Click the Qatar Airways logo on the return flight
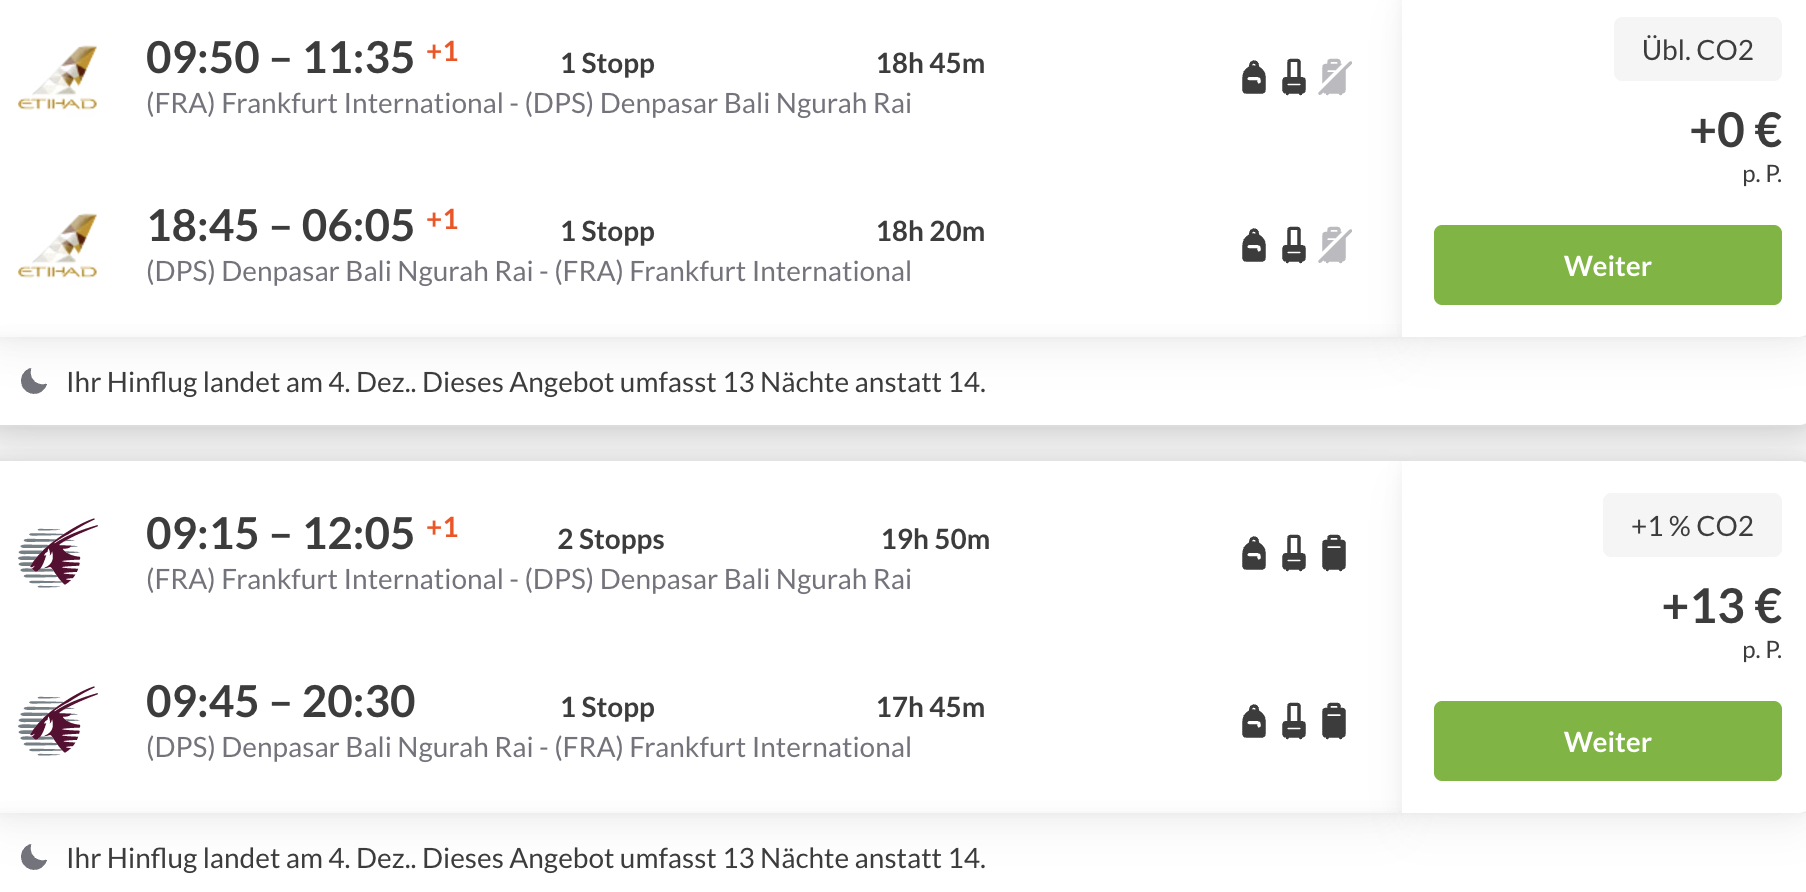Image resolution: width=1806 pixels, height=892 pixels. click(58, 721)
